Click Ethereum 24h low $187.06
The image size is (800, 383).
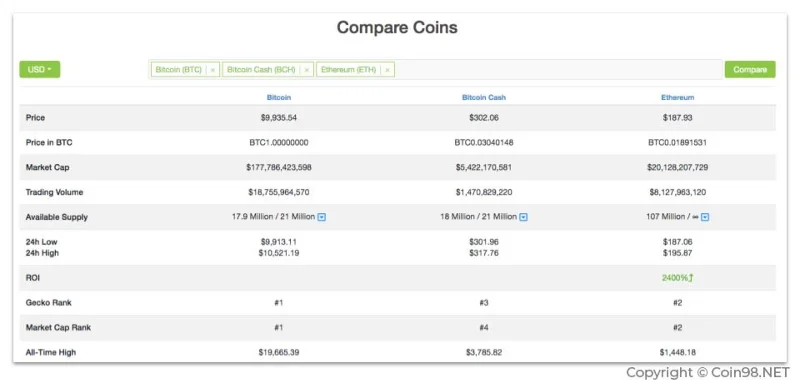(678, 242)
